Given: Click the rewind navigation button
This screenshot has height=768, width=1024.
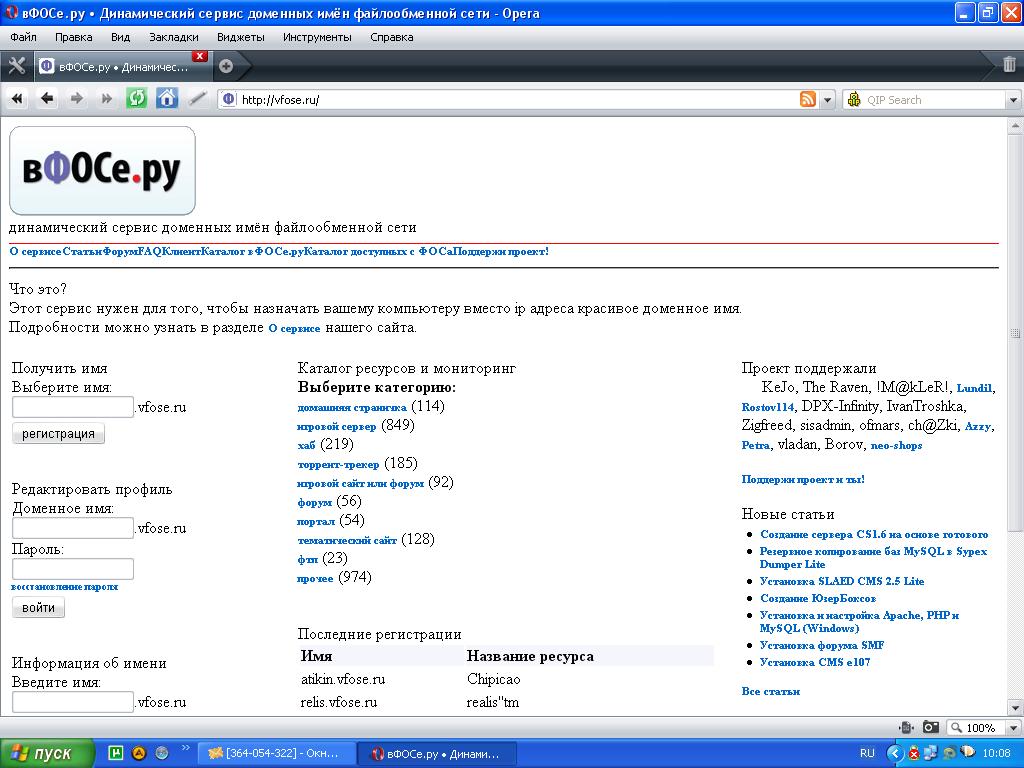Looking at the screenshot, I should (x=17, y=98).
